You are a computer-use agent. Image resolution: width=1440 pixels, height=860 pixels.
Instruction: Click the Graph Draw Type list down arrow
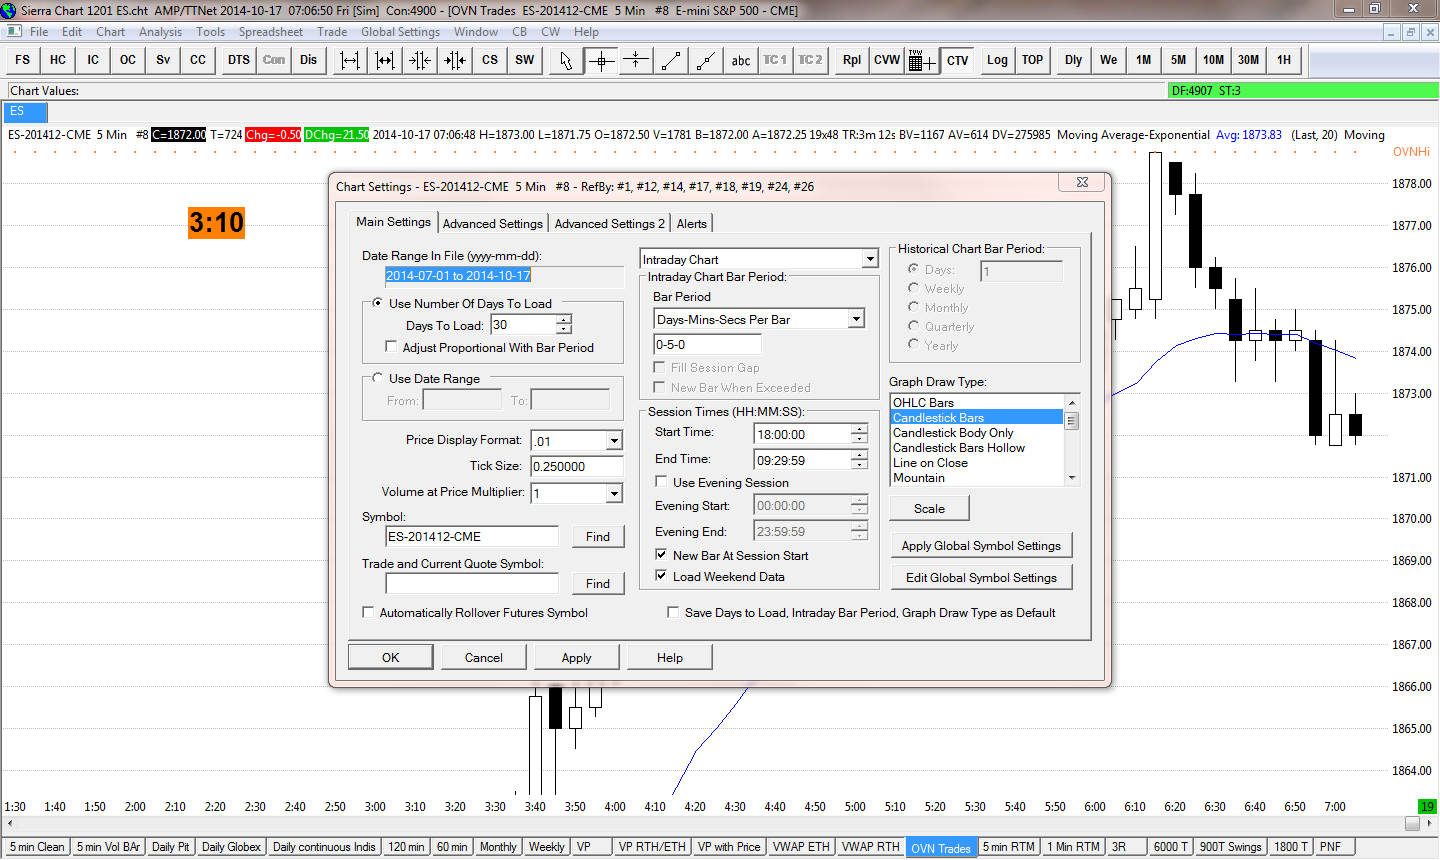coord(1072,478)
